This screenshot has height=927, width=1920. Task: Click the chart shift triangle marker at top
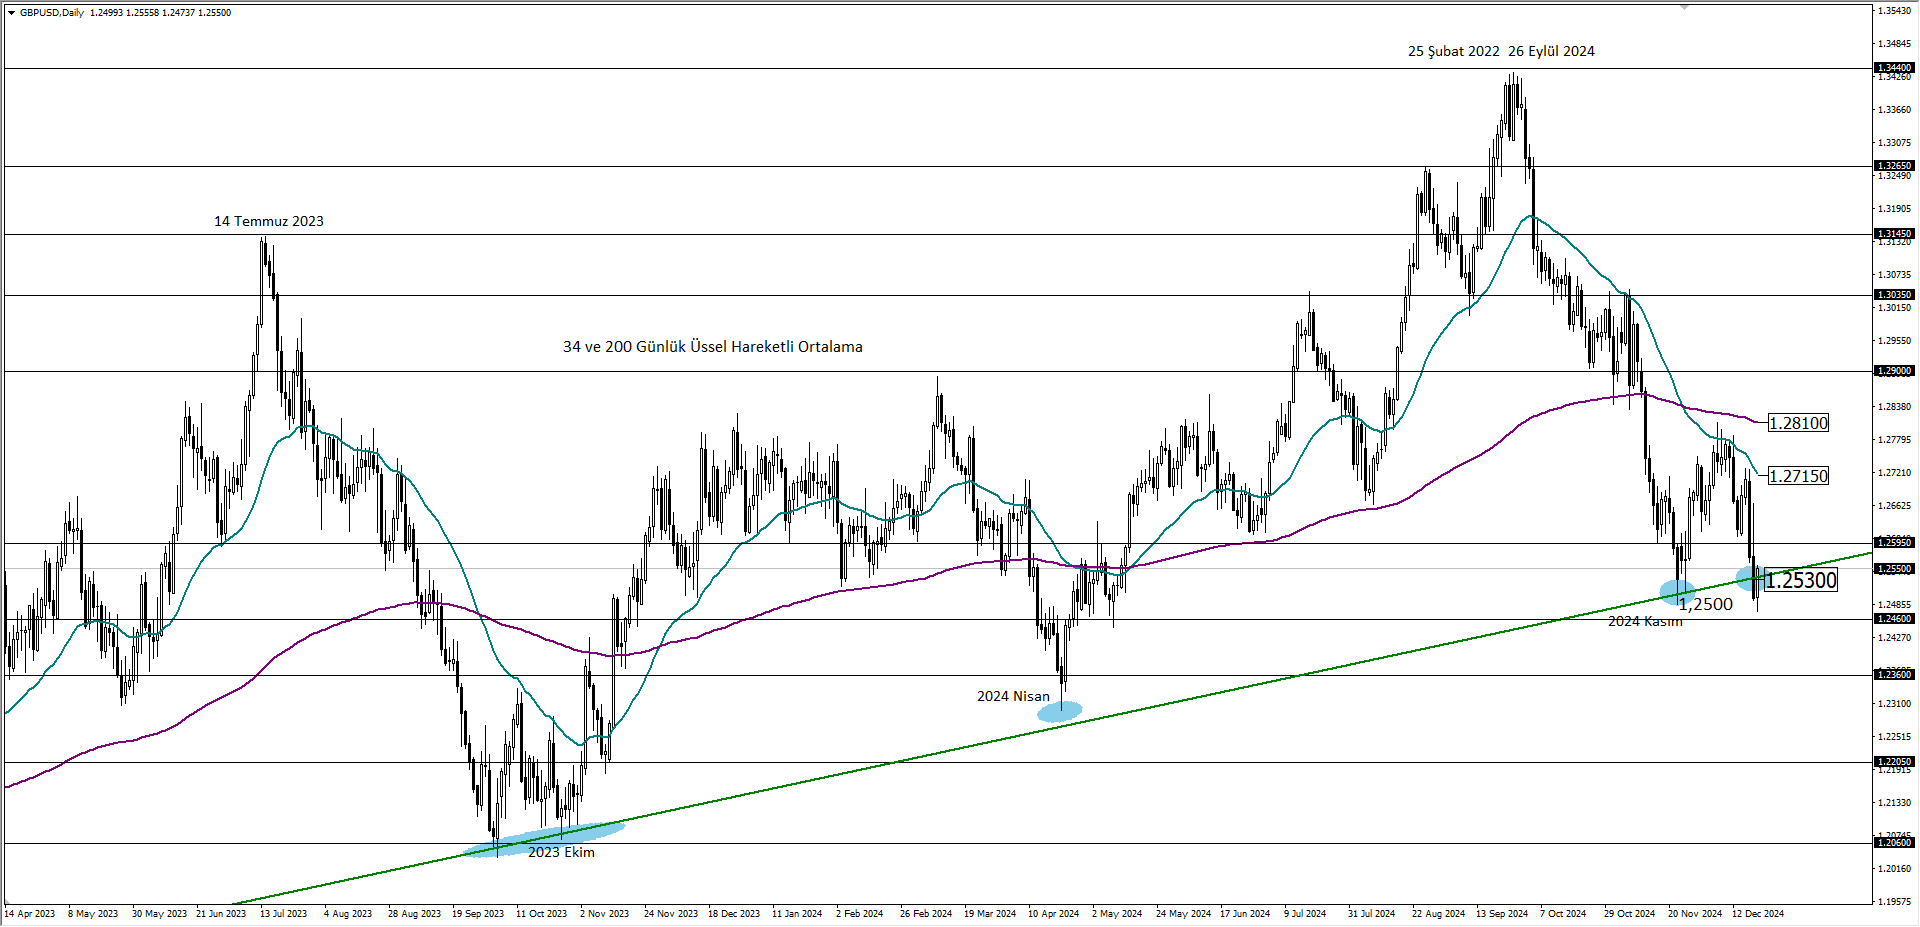tap(1684, 7)
